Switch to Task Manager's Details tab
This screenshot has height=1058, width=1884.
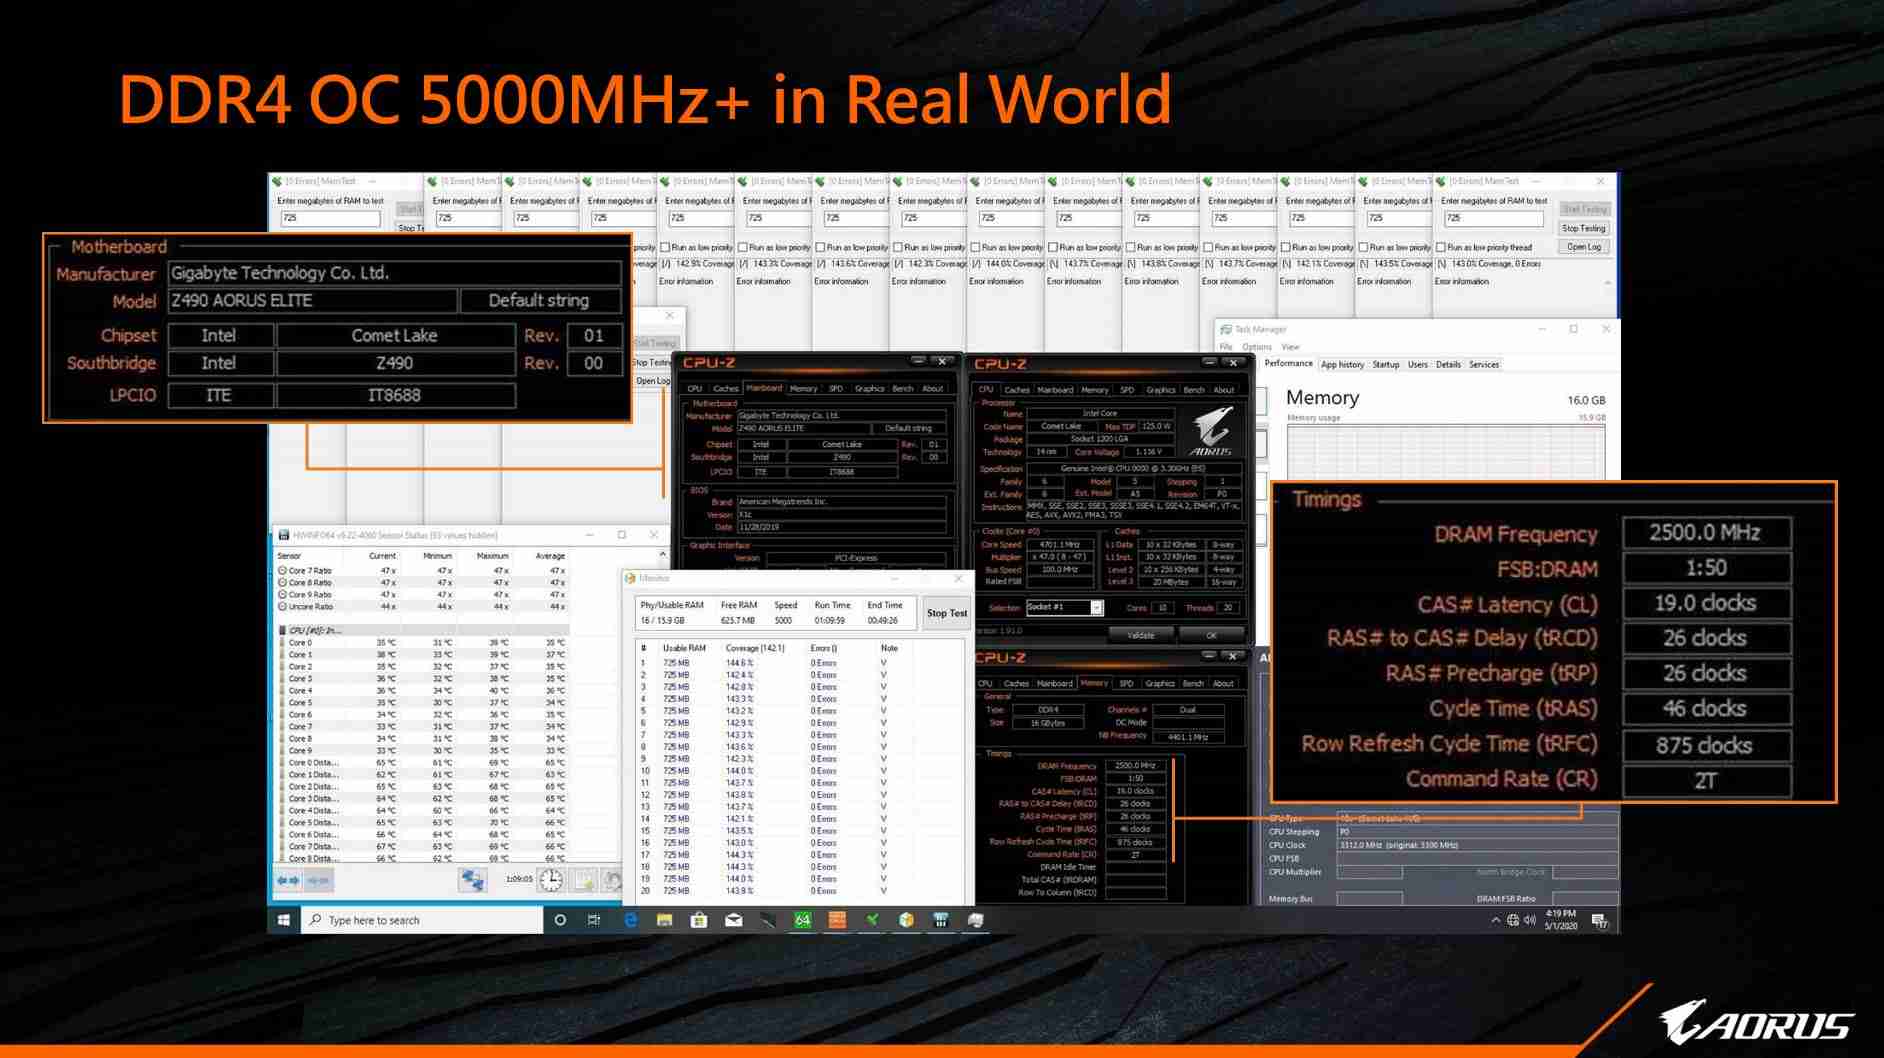pos(1448,365)
